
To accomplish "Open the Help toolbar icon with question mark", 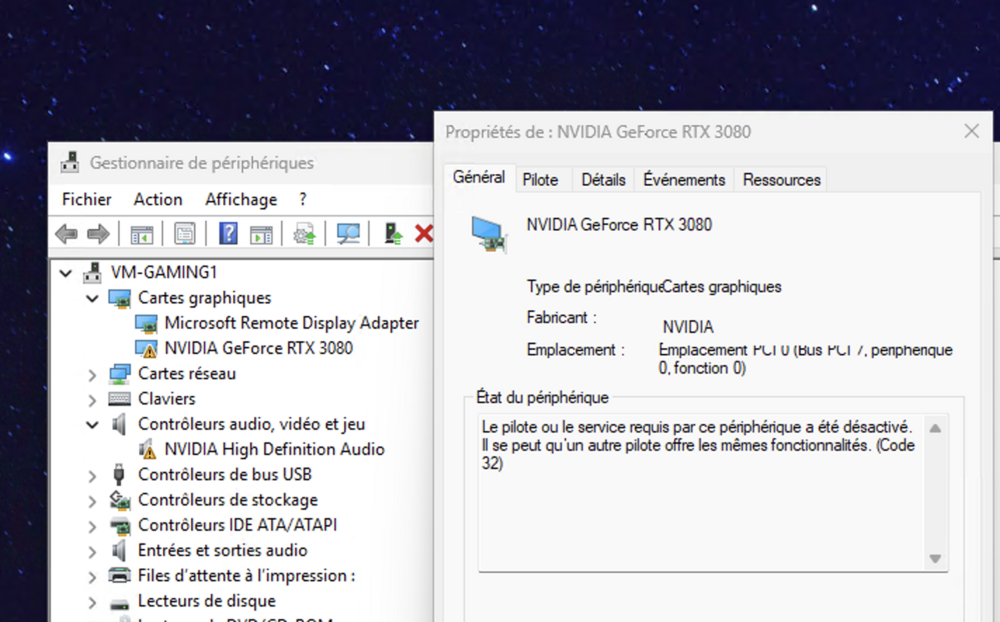I will [228, 233].
